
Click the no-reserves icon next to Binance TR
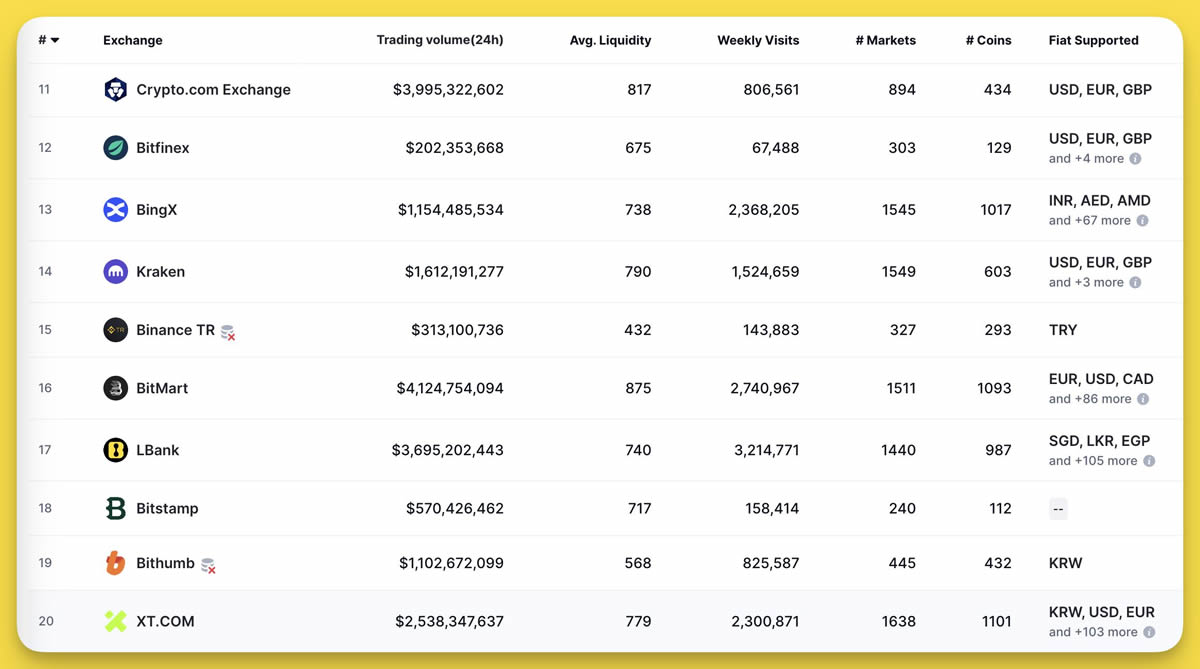228,332
